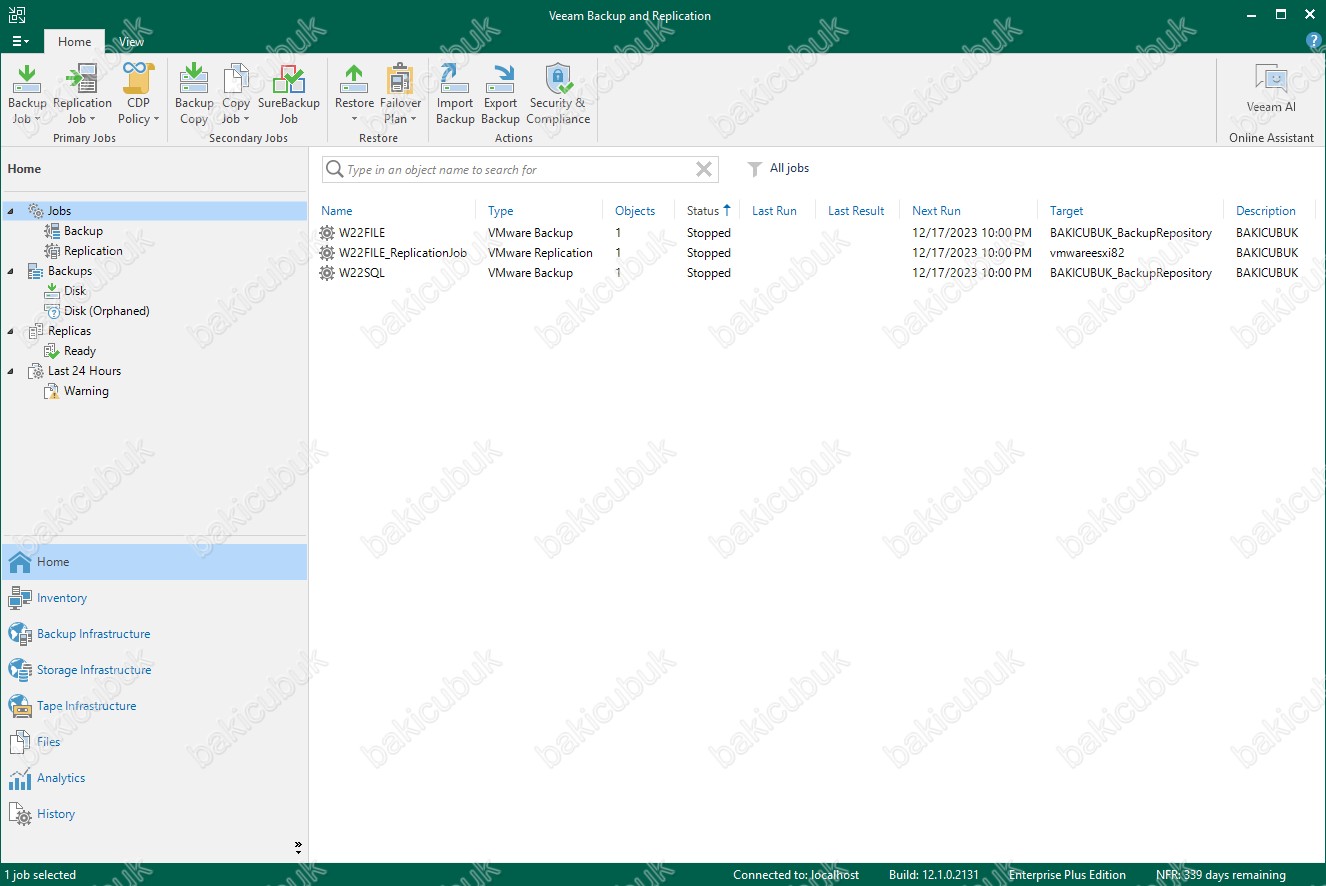Screen dimensions: 1326x886
Task: Open the Files navigation view
Action: 154,742
